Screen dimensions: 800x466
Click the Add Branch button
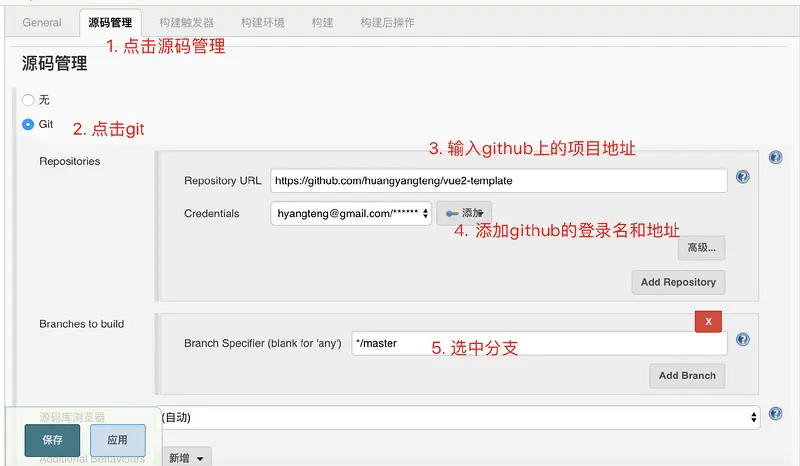(687, 376)
